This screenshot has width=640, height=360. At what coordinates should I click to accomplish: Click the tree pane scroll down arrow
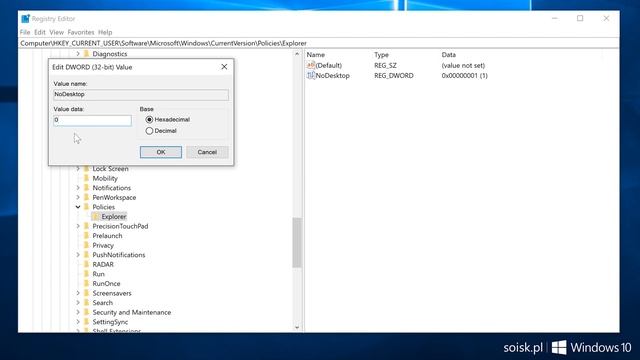(x=297, y=327)
